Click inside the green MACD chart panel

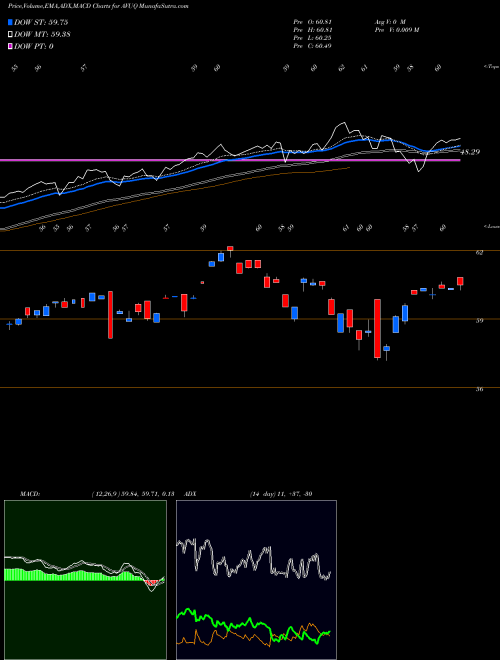click(x=85, y=580)
